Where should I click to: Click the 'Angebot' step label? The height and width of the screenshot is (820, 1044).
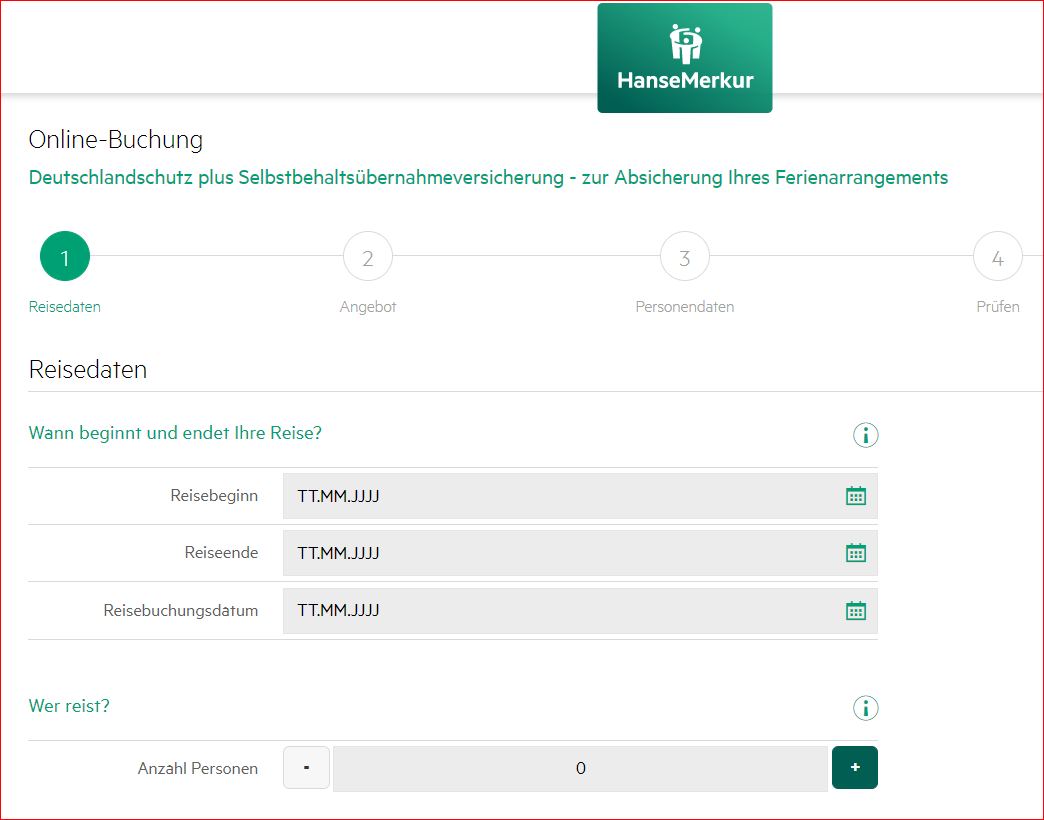tap(368, 307)
